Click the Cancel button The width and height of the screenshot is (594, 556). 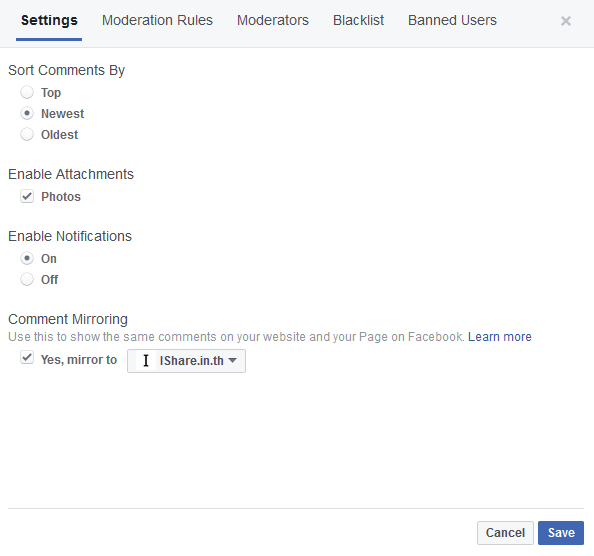click(505, 533)
